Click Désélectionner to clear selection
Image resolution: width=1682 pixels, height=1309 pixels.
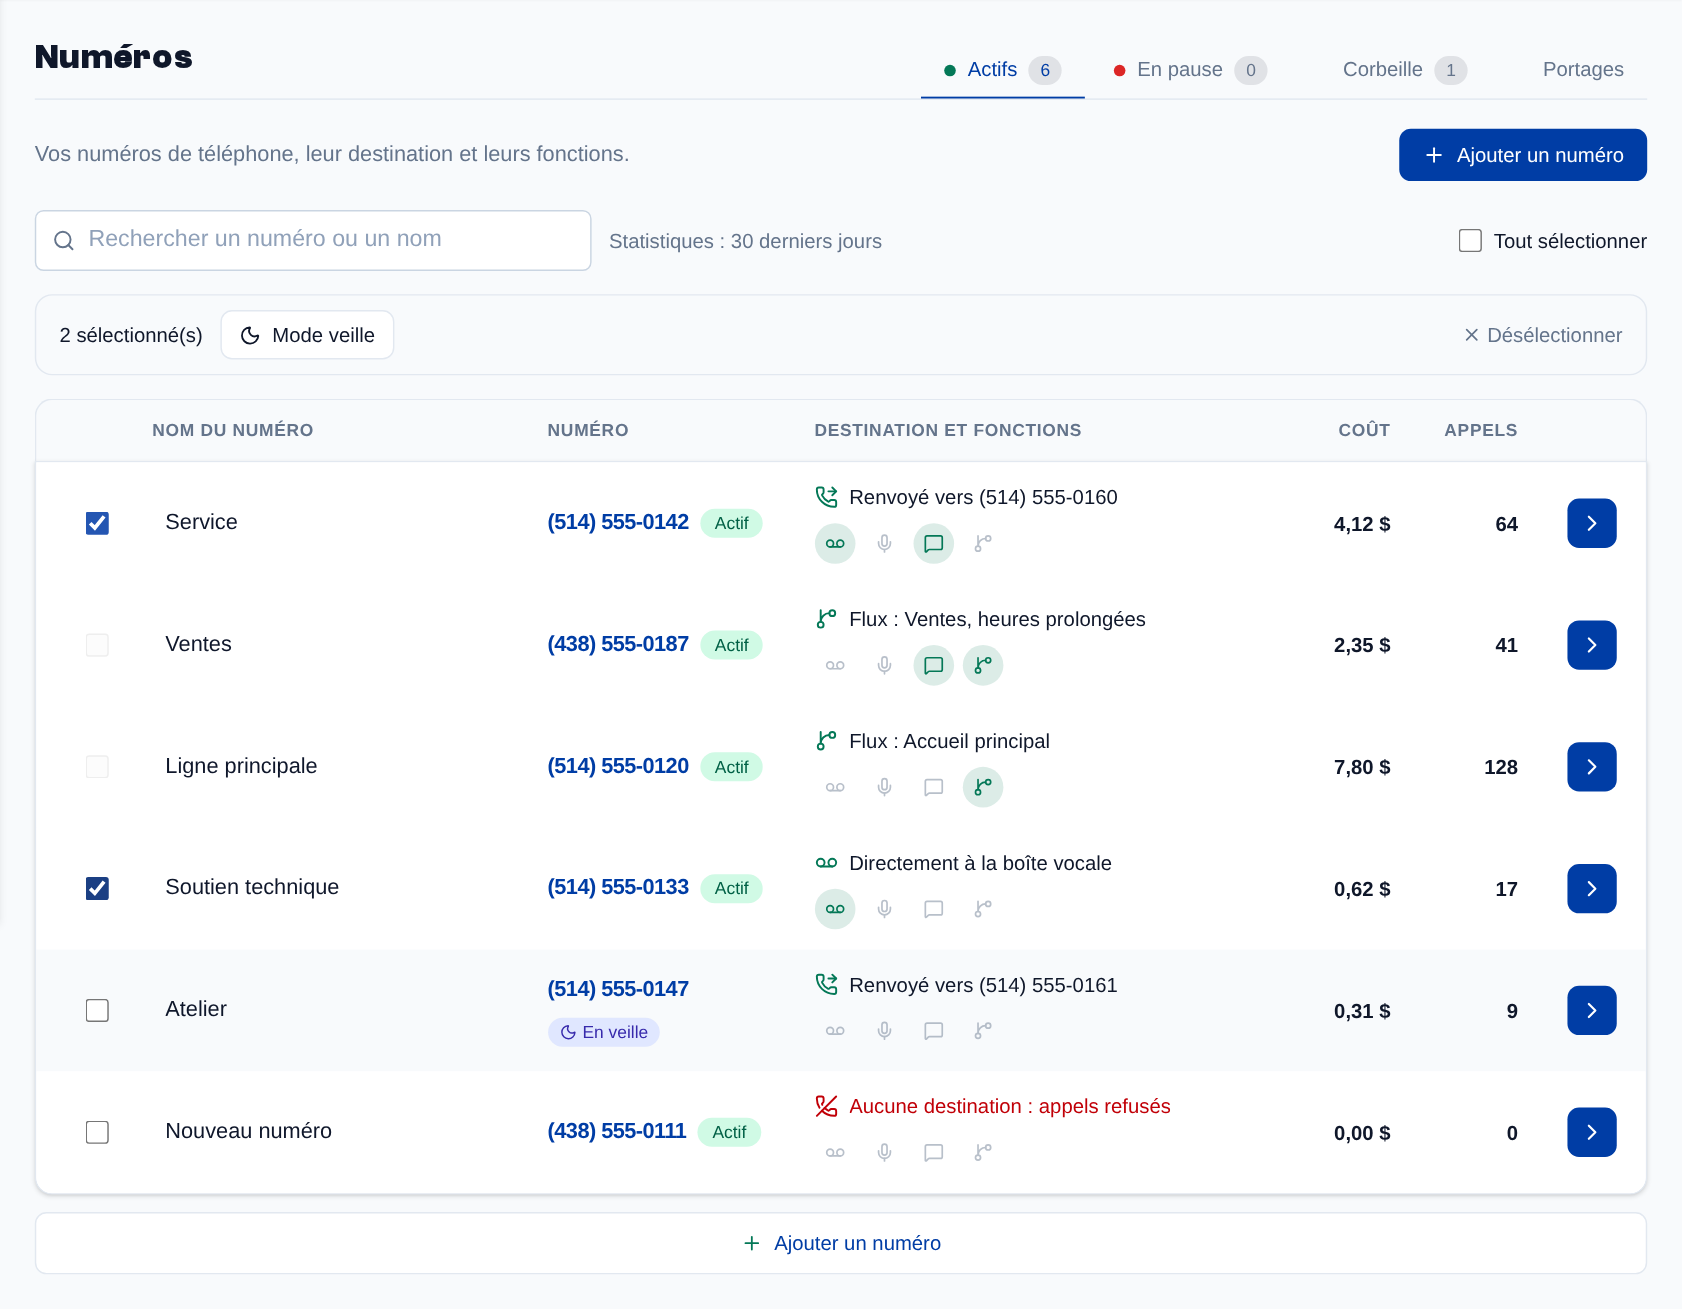(x=1543, y=335)
